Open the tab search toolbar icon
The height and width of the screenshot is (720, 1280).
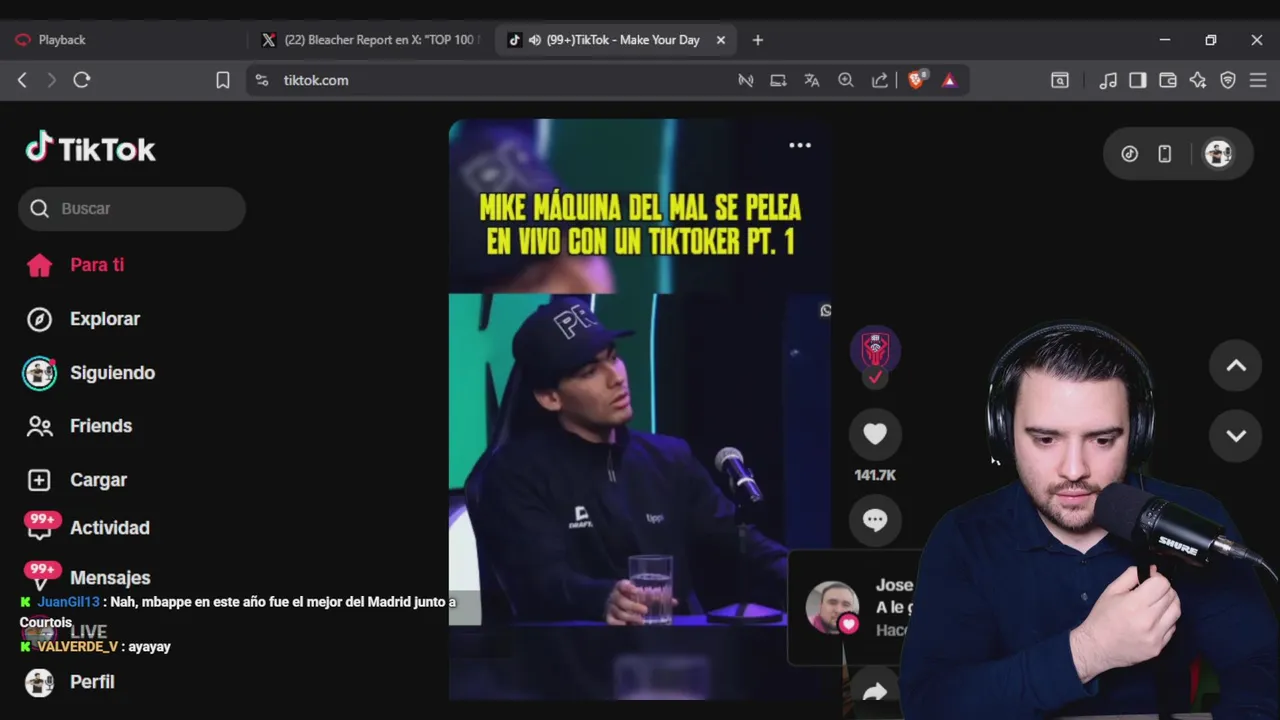pos(1060,80)
